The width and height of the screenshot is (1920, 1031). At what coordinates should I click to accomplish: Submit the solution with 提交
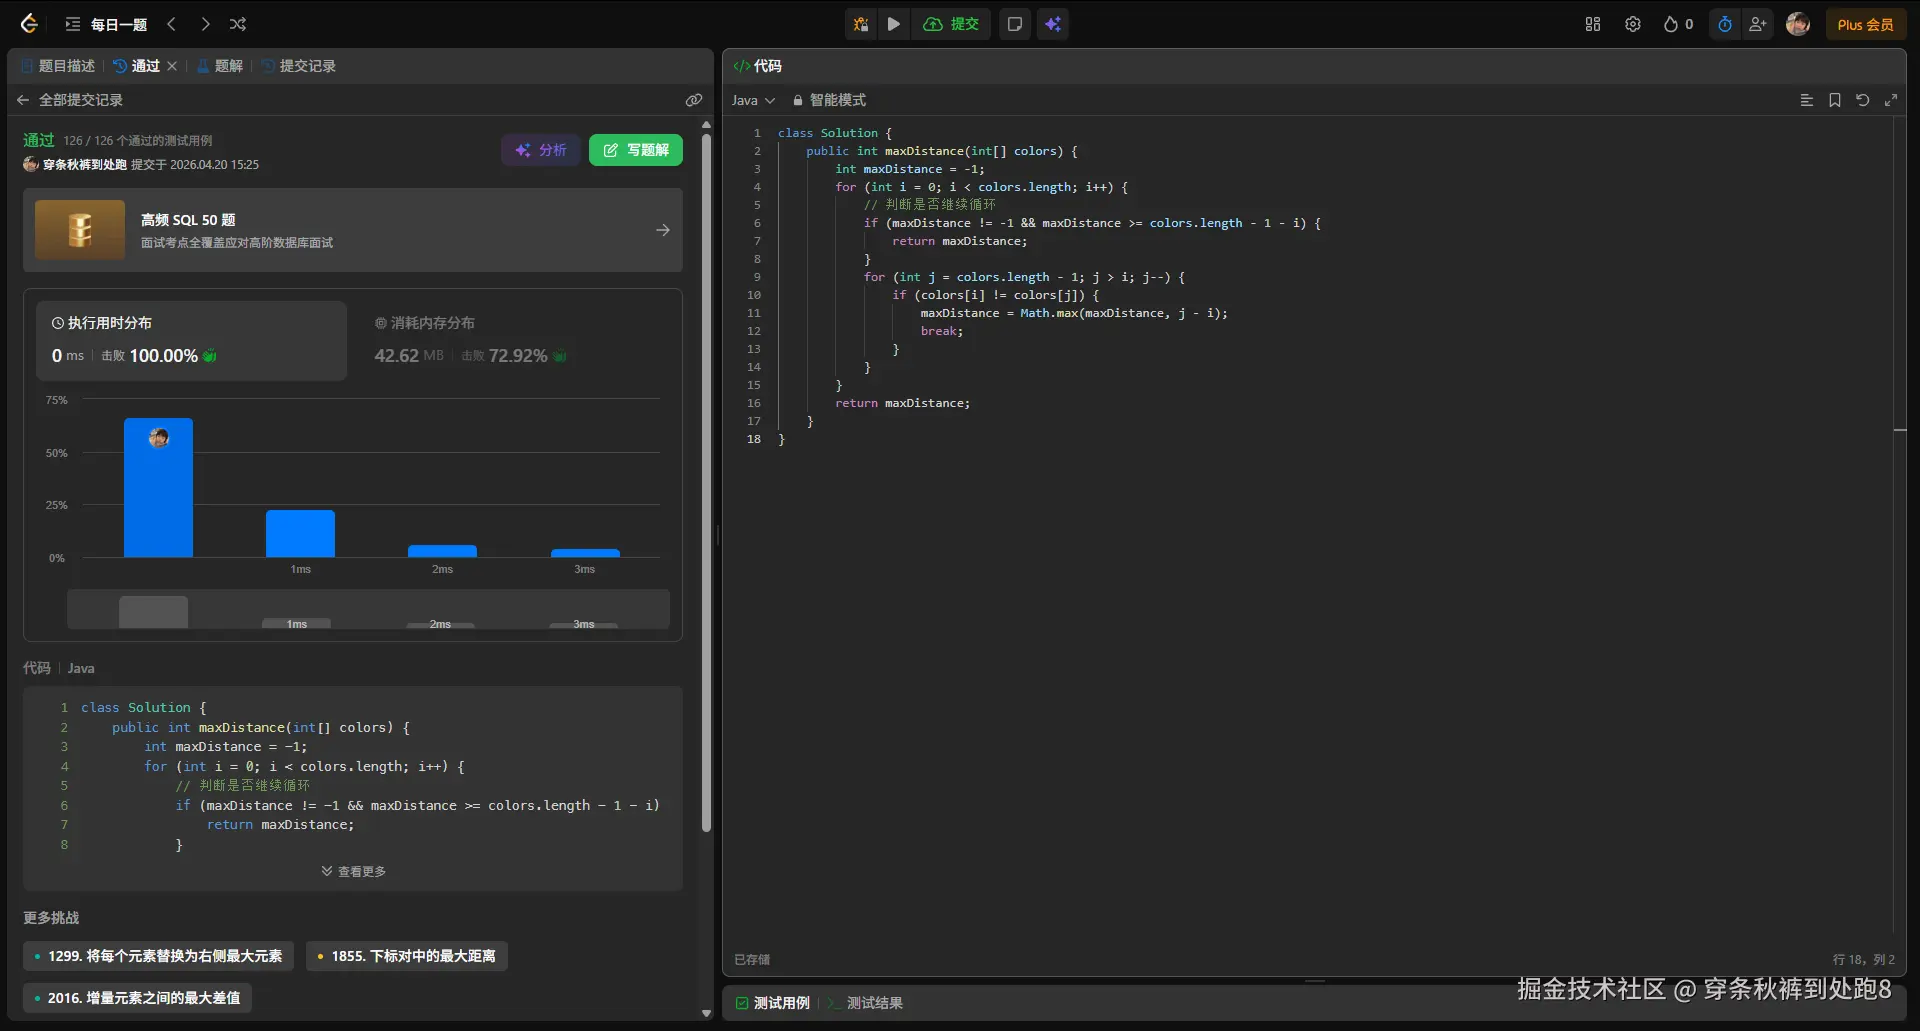point(951,24)
